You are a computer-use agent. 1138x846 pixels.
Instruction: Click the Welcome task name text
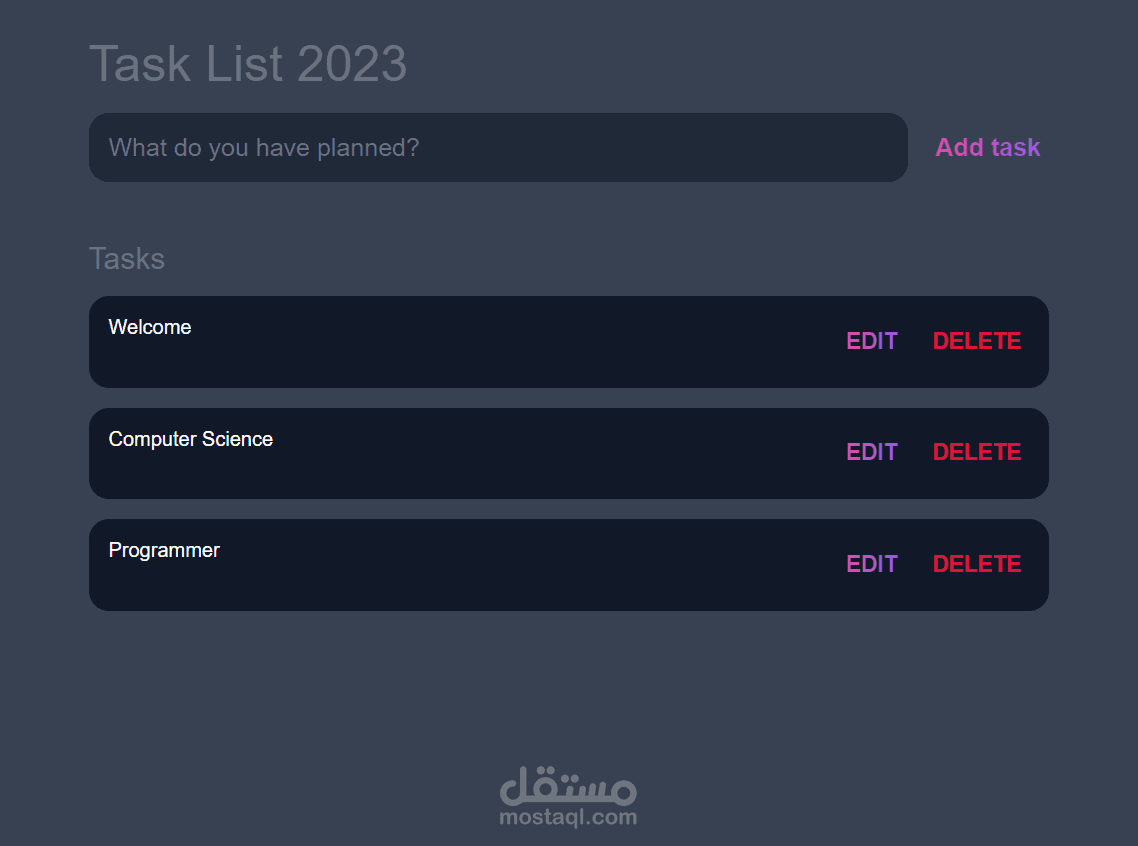[150, 327]
